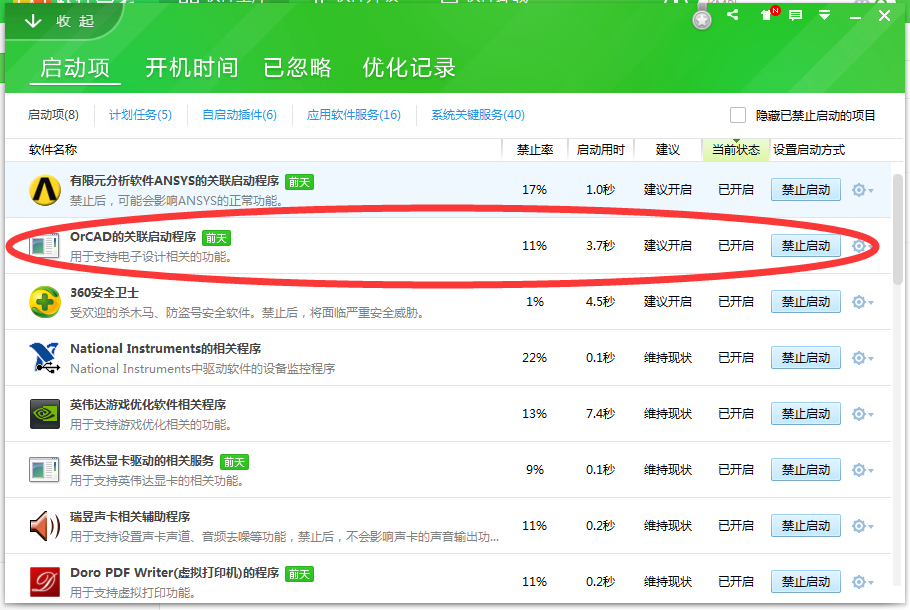Click the vertical scrollbar thumb
The width and height of the screenshot is (910, 610).
pos(898,229)
